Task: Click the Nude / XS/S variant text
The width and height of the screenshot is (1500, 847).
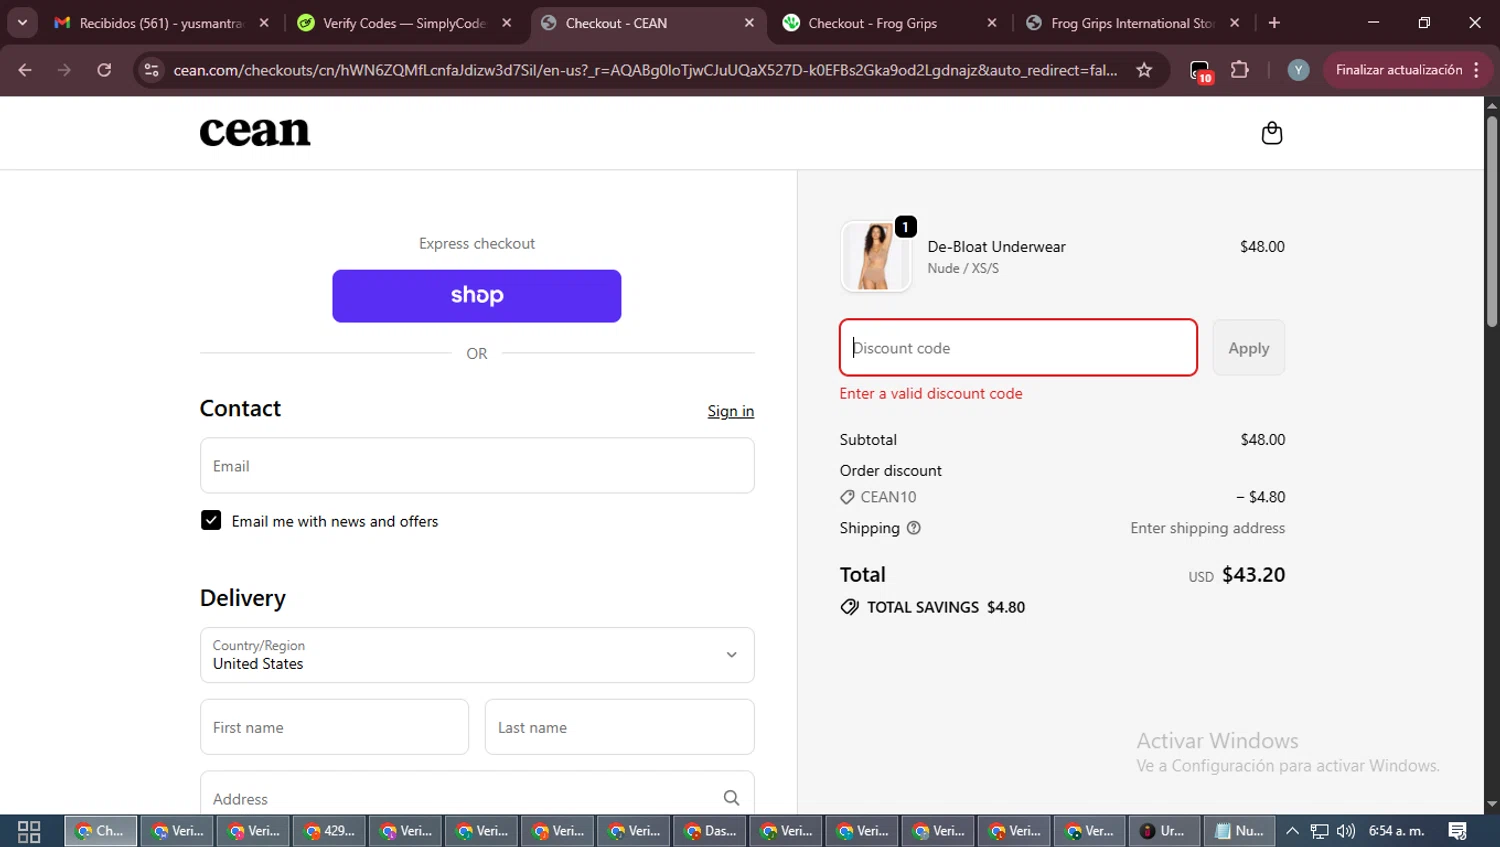Action: click(x=963, y=268)
